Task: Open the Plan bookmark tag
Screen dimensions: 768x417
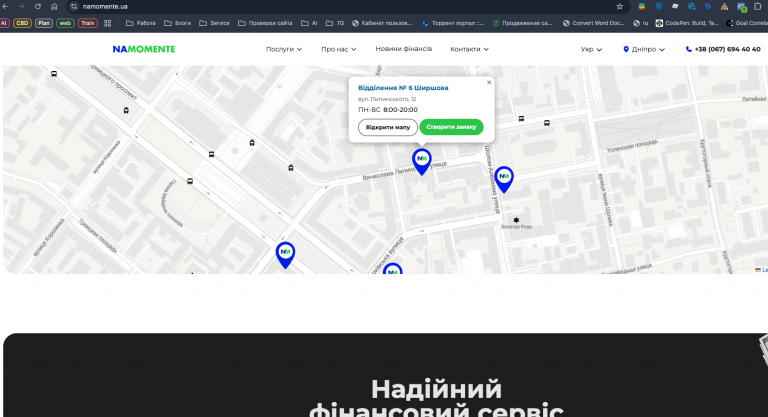Action: (x=44, y=23)
